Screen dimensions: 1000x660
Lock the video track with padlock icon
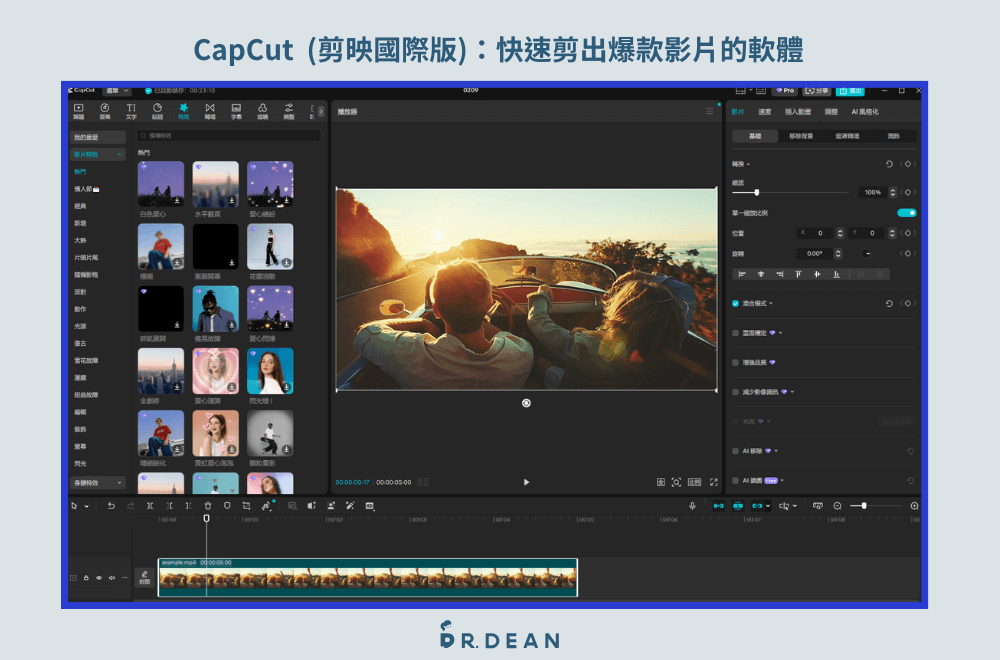[x=86, y=578]
